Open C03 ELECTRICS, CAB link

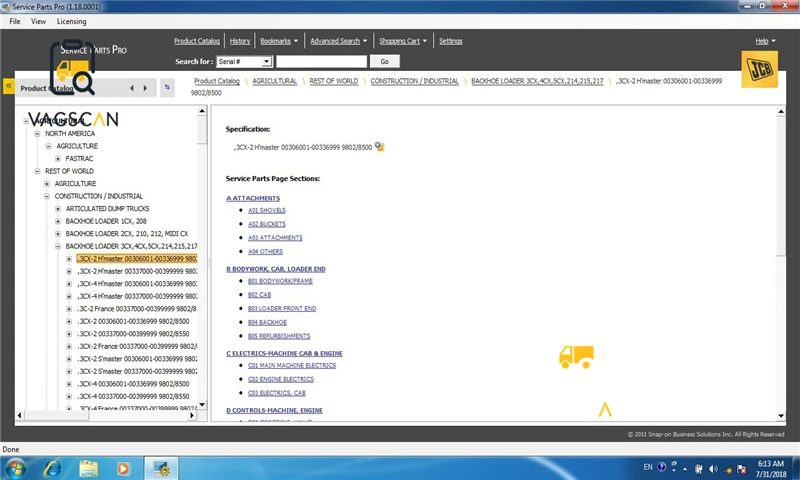(x=277, y=393)
